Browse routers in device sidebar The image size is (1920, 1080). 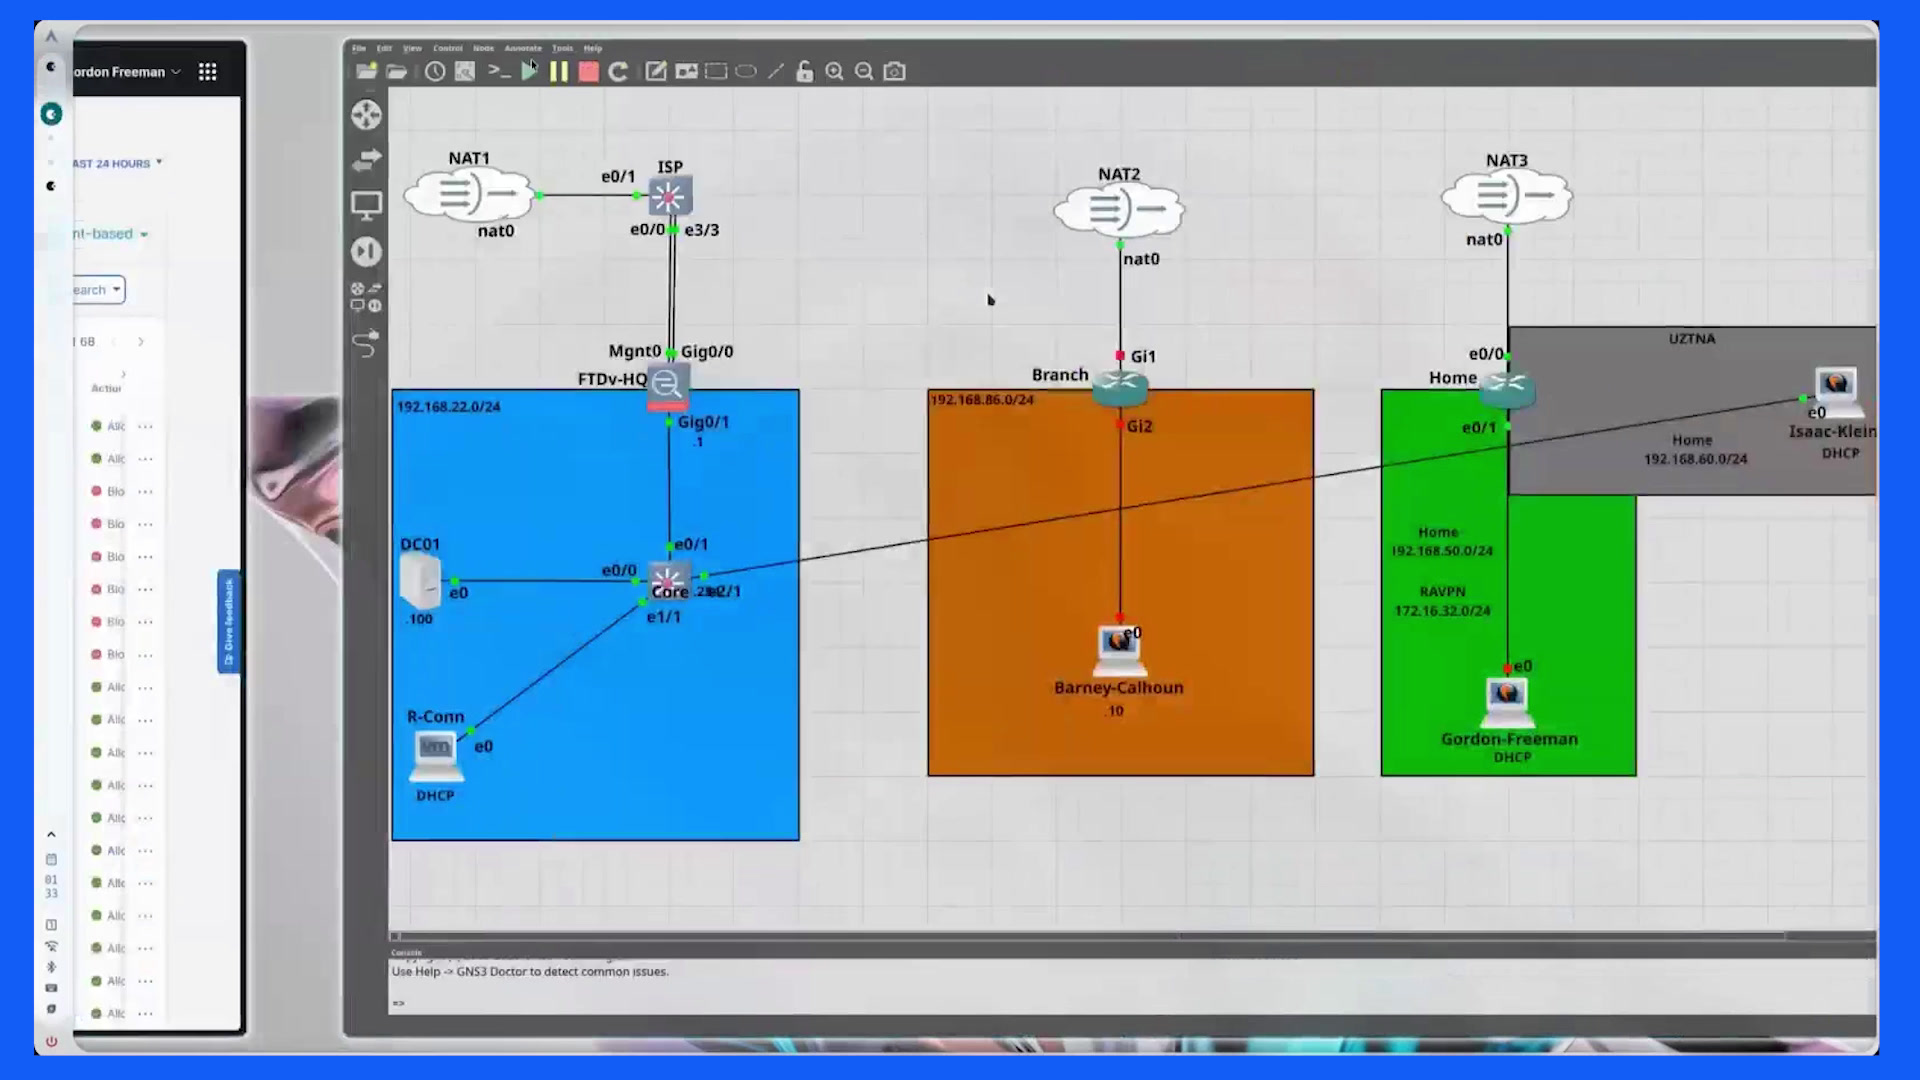pos(366,115)
